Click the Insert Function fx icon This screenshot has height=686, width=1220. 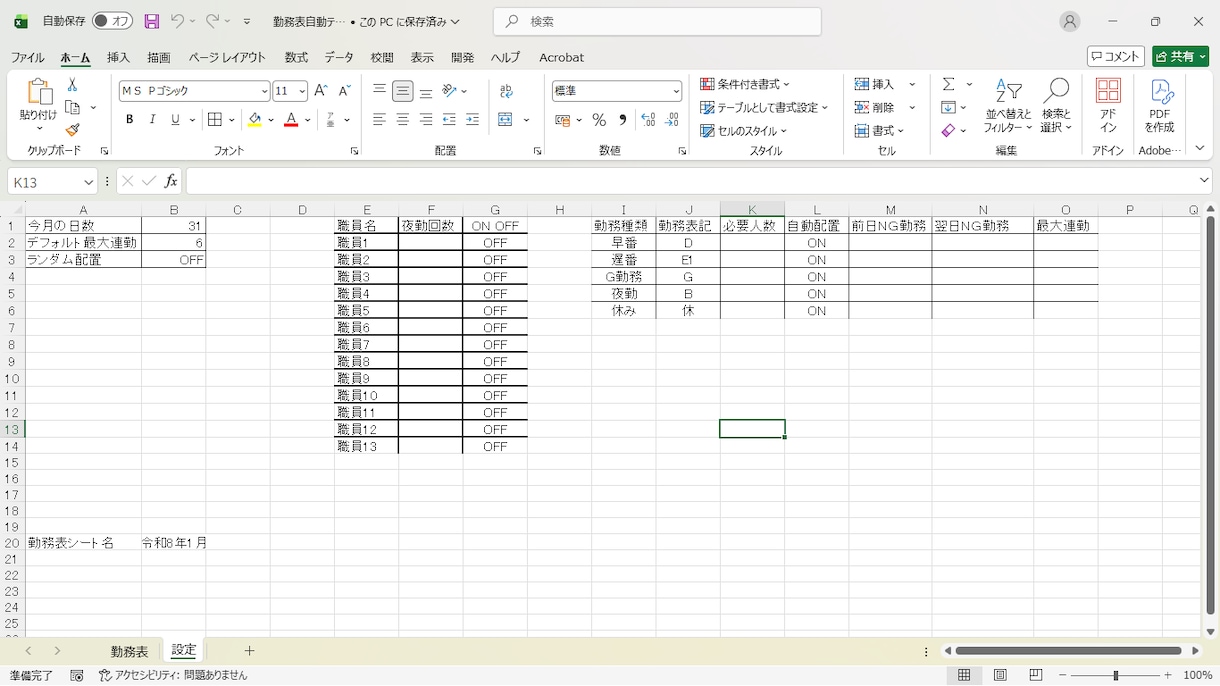click(171, 181)
